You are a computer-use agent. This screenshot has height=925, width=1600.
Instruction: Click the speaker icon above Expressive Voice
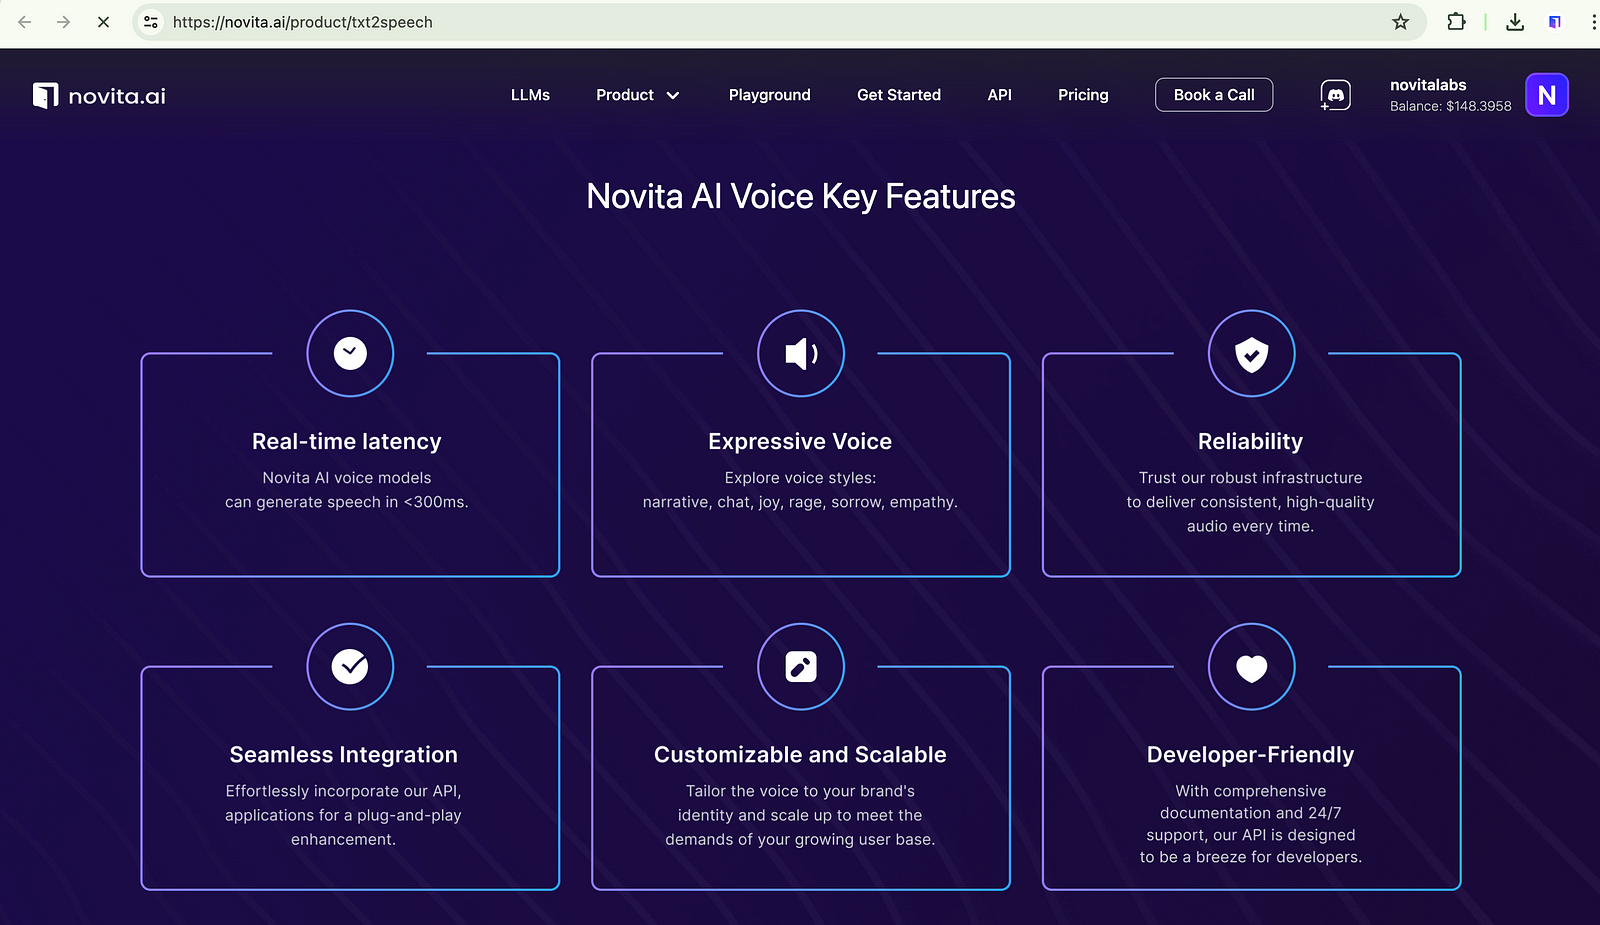(x=801, y=353)
